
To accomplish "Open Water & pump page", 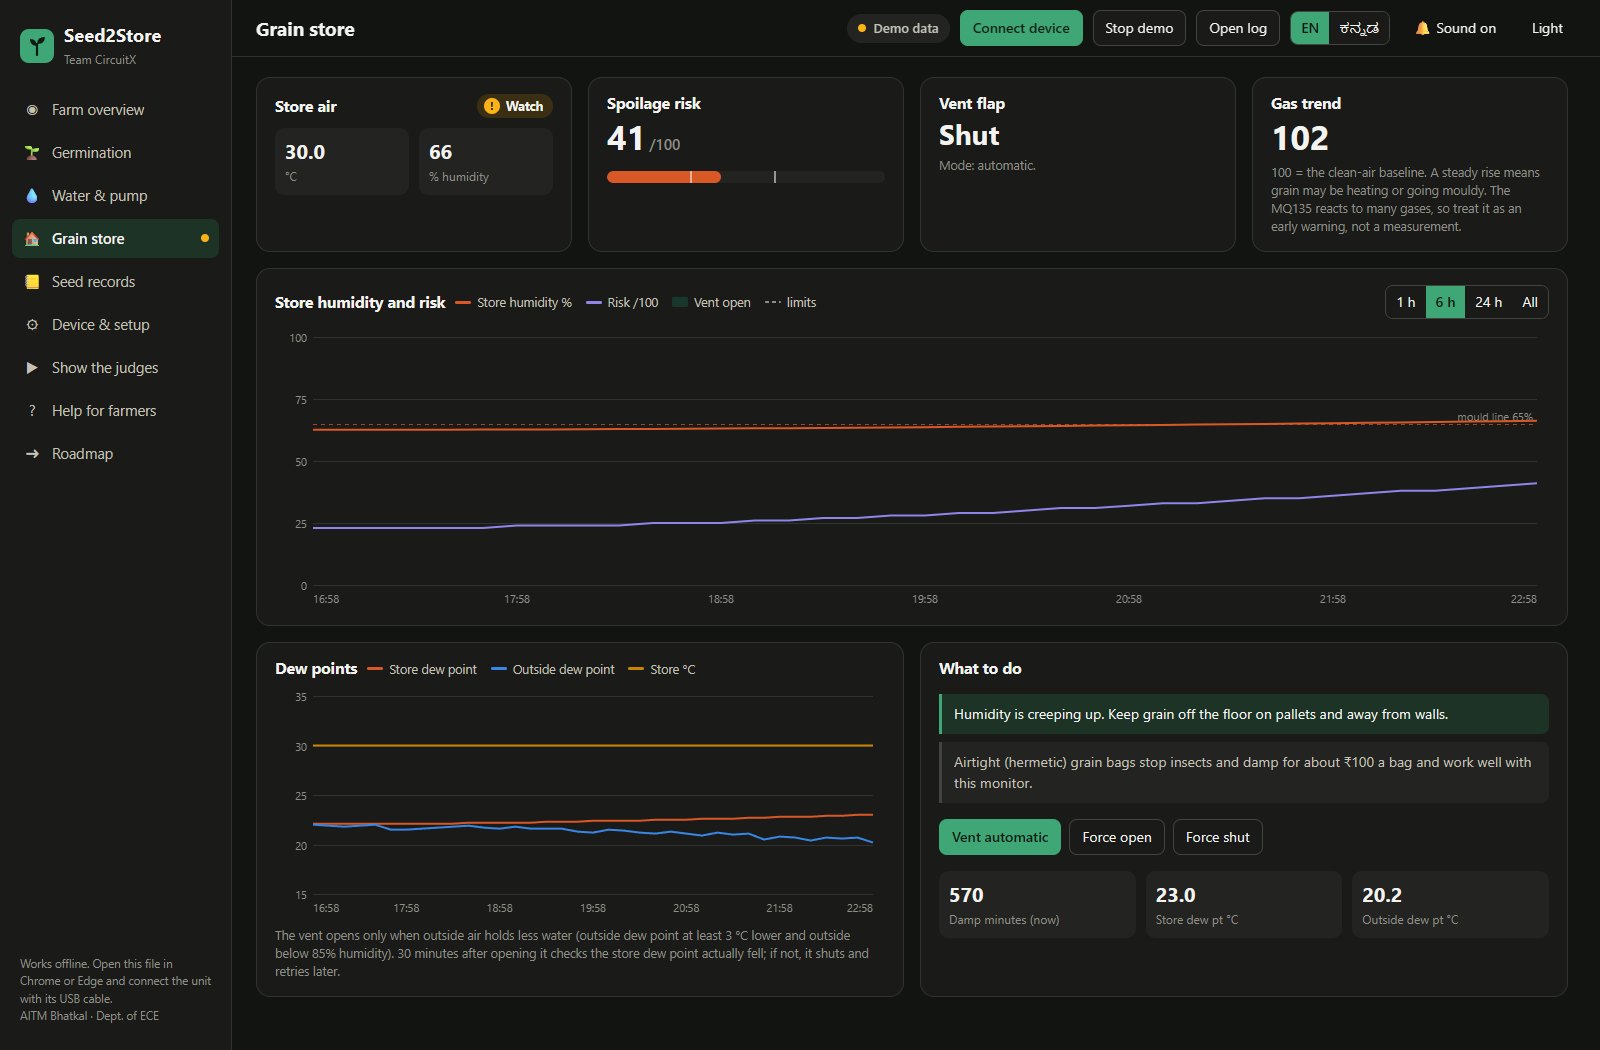I will tap(115, 196).
